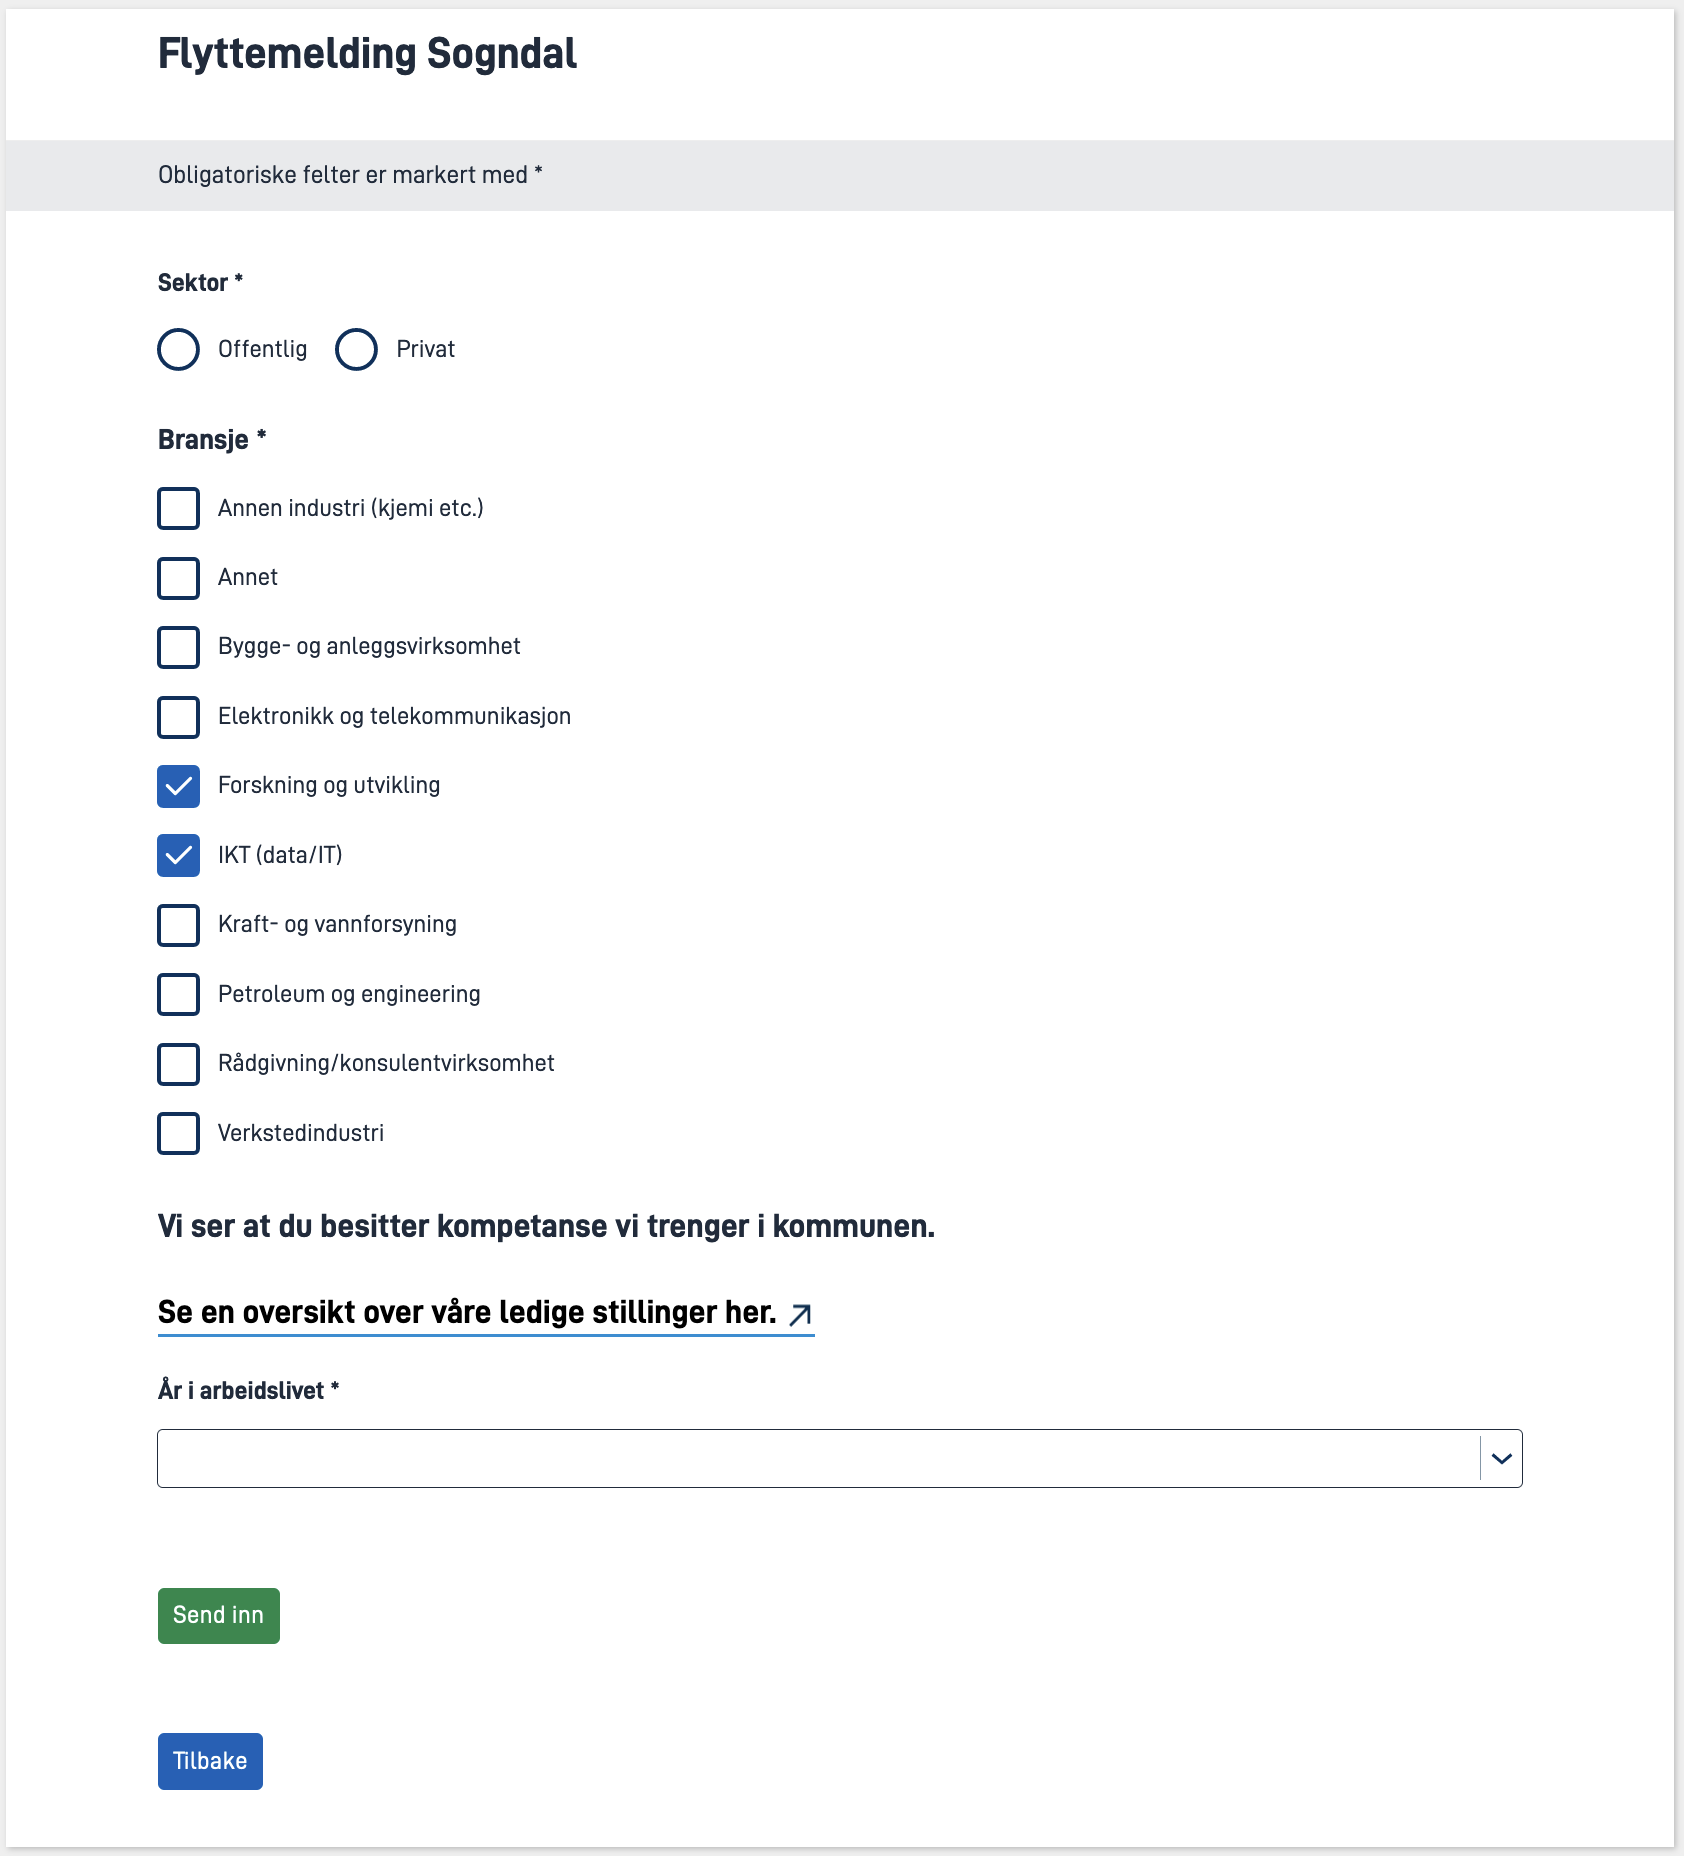Check Rådgivning/konsulentvirksomhet box
This screenshot has width=1684, height=1856.
(178, 1064)
